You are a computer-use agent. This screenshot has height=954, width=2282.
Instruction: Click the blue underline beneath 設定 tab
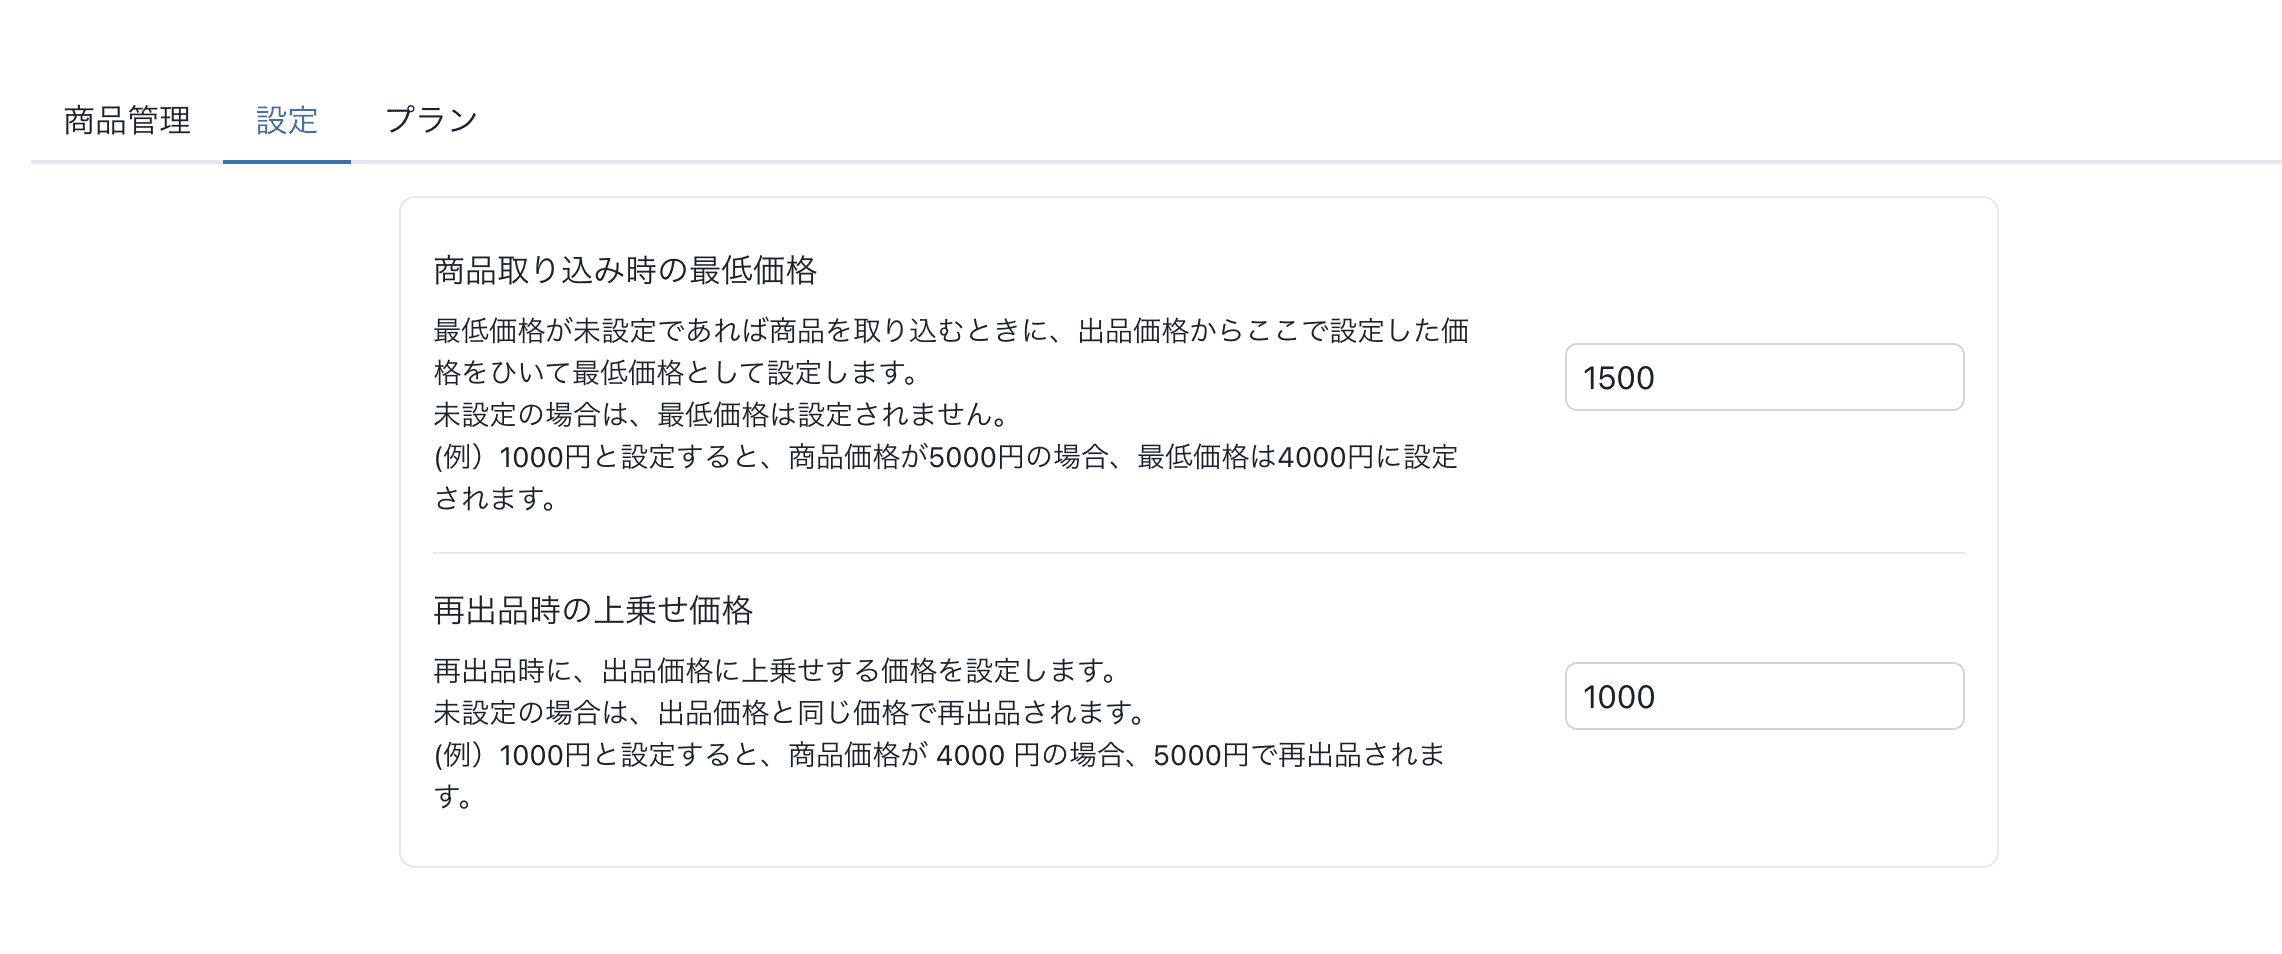(x=287, y=161)
